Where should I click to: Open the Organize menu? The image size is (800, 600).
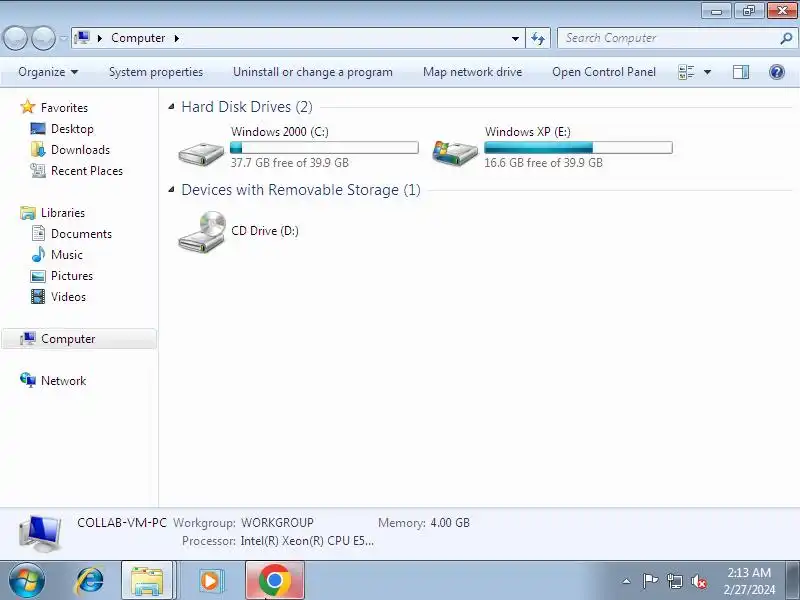click(48, 72)
